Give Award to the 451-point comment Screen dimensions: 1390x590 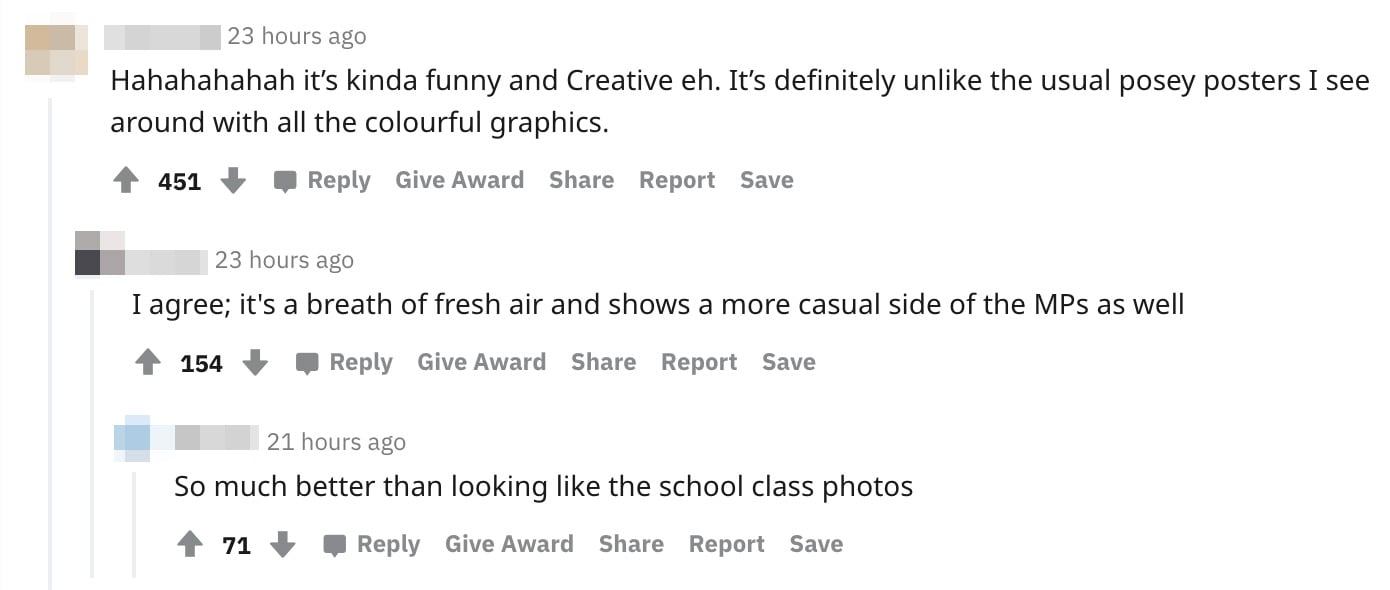(x=459, y=181)
